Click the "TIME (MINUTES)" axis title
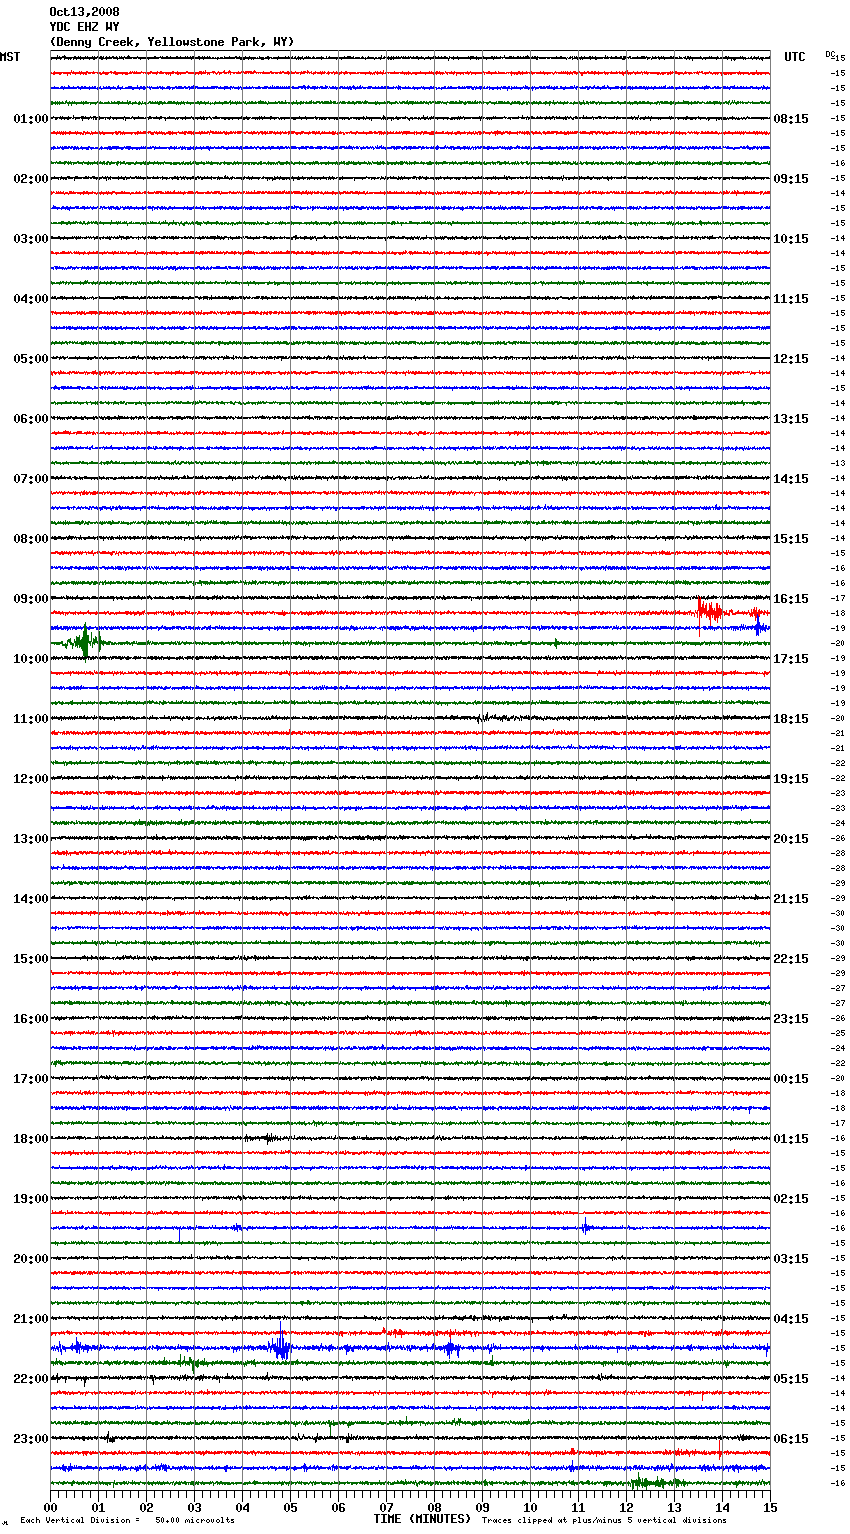The image size is (850, 1534). [x=422, y=1519]
